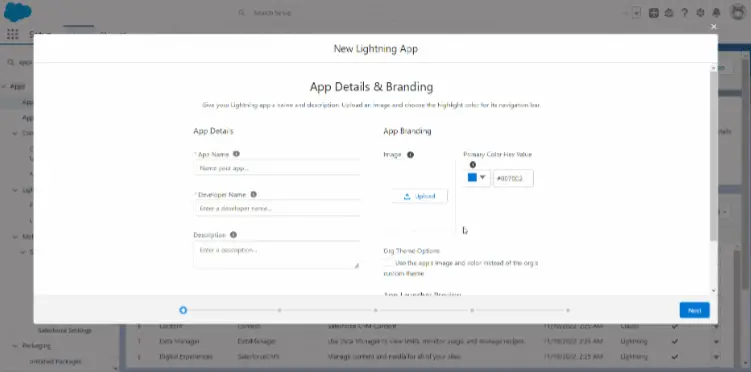Edit the primary color hex value field
Screen dimensions: 751x372
[x=513, y=178]
